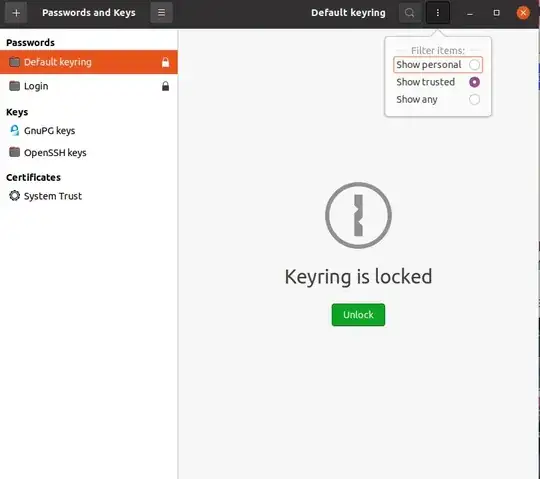The height and width of the screenshot is (479, 540).
Task: Toggle the three-dot filter menu button
Action: point(438,13)
